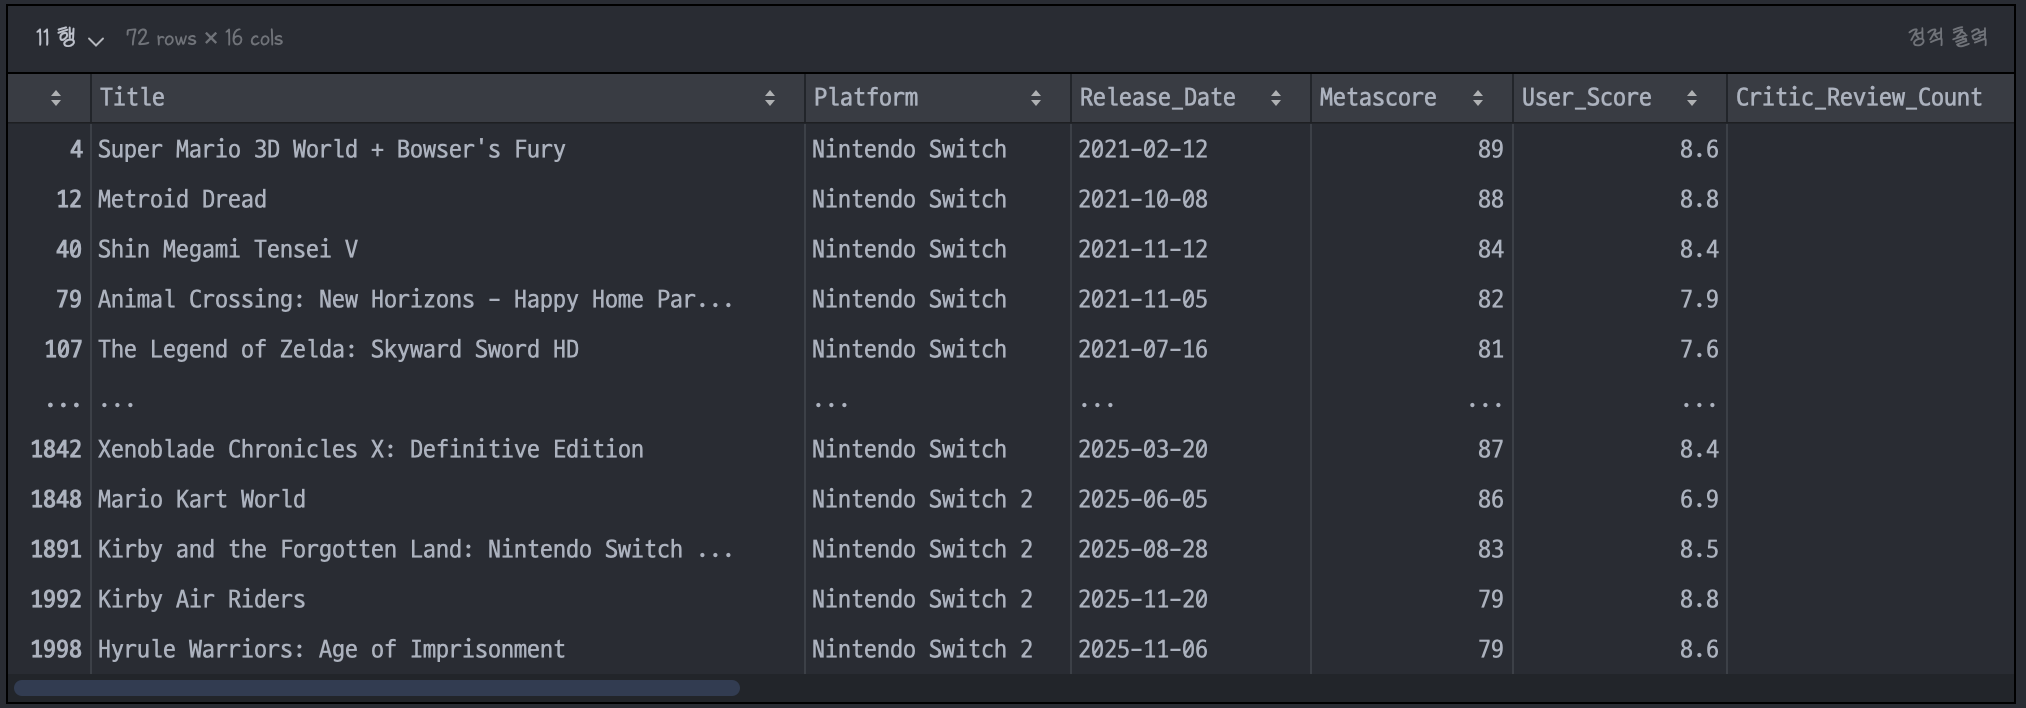
Task: Click row index 1891
Action: 56,549
